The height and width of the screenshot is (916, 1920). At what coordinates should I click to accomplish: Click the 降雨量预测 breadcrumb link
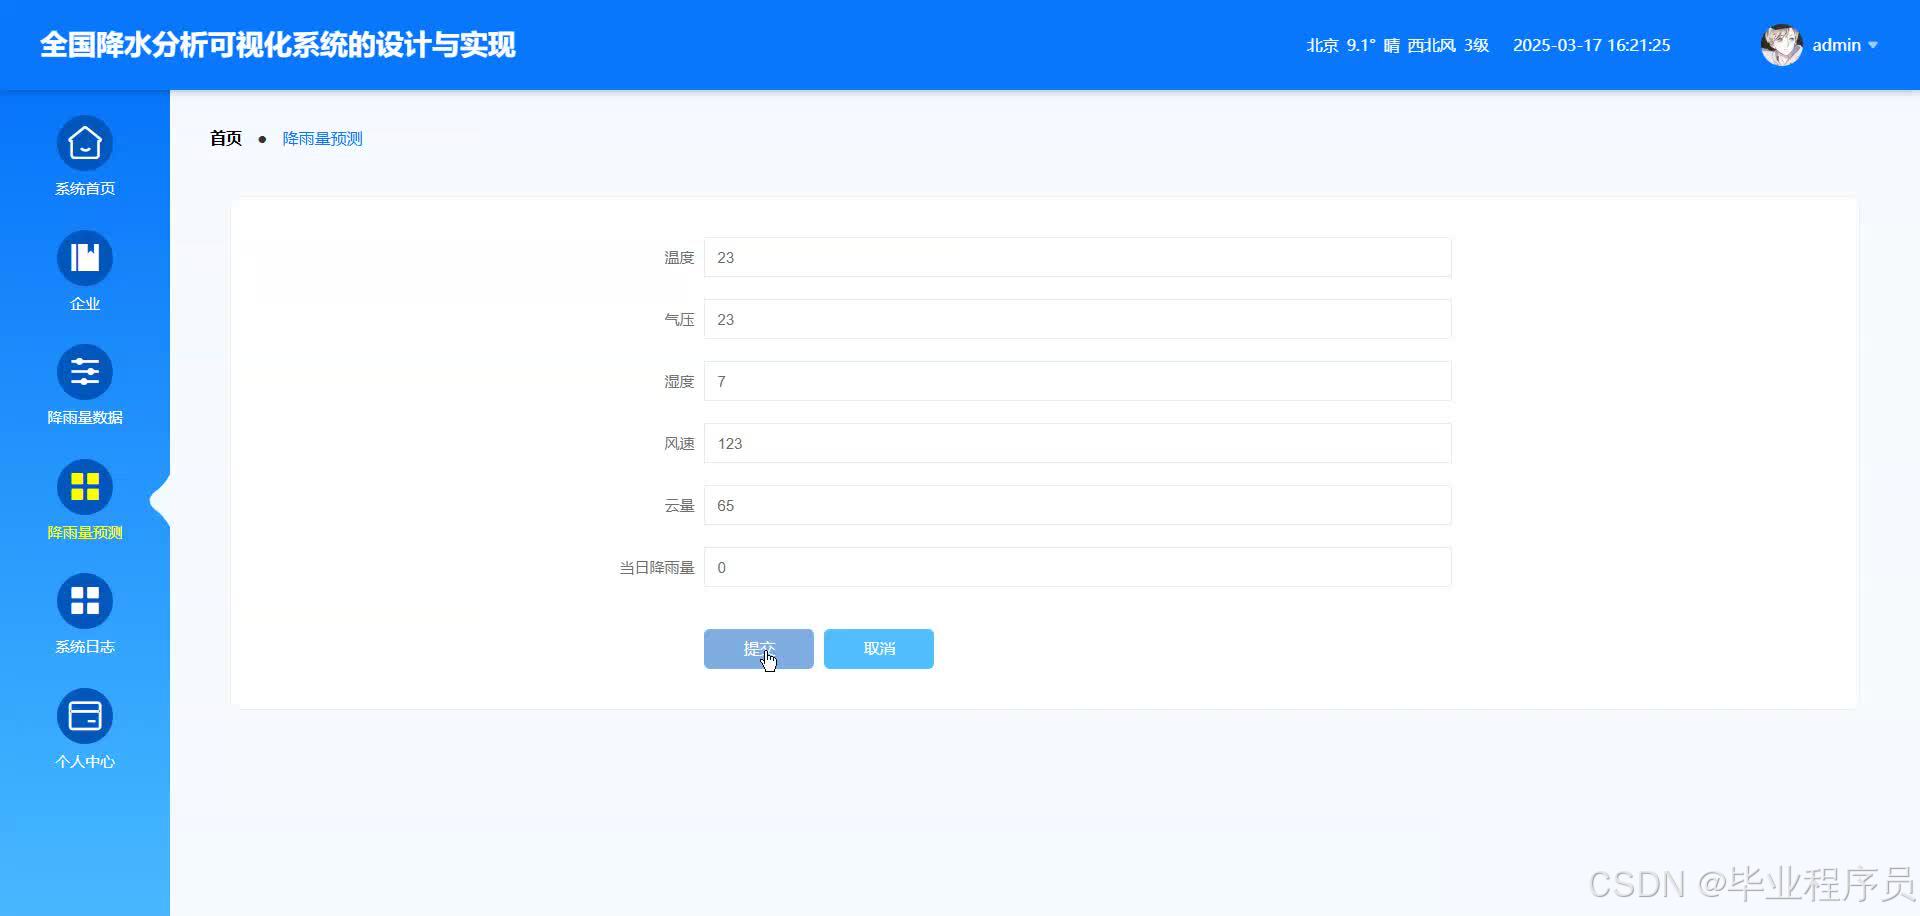tap(322, 139)
